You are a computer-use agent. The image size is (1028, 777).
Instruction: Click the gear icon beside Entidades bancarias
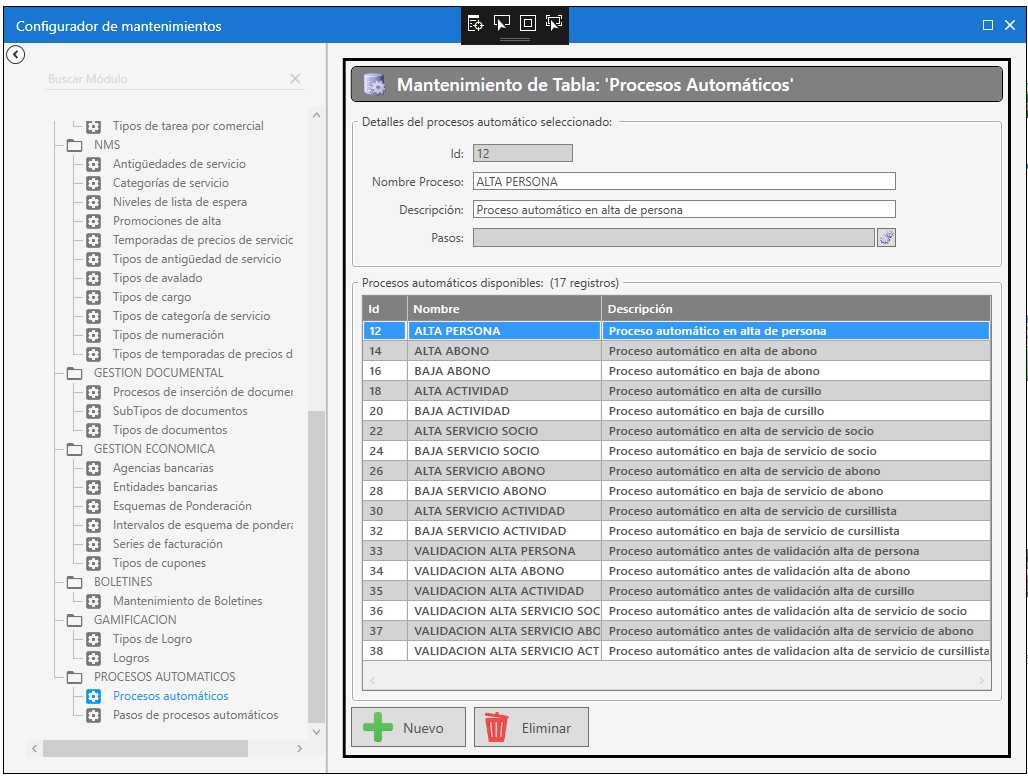click(94, 487)
